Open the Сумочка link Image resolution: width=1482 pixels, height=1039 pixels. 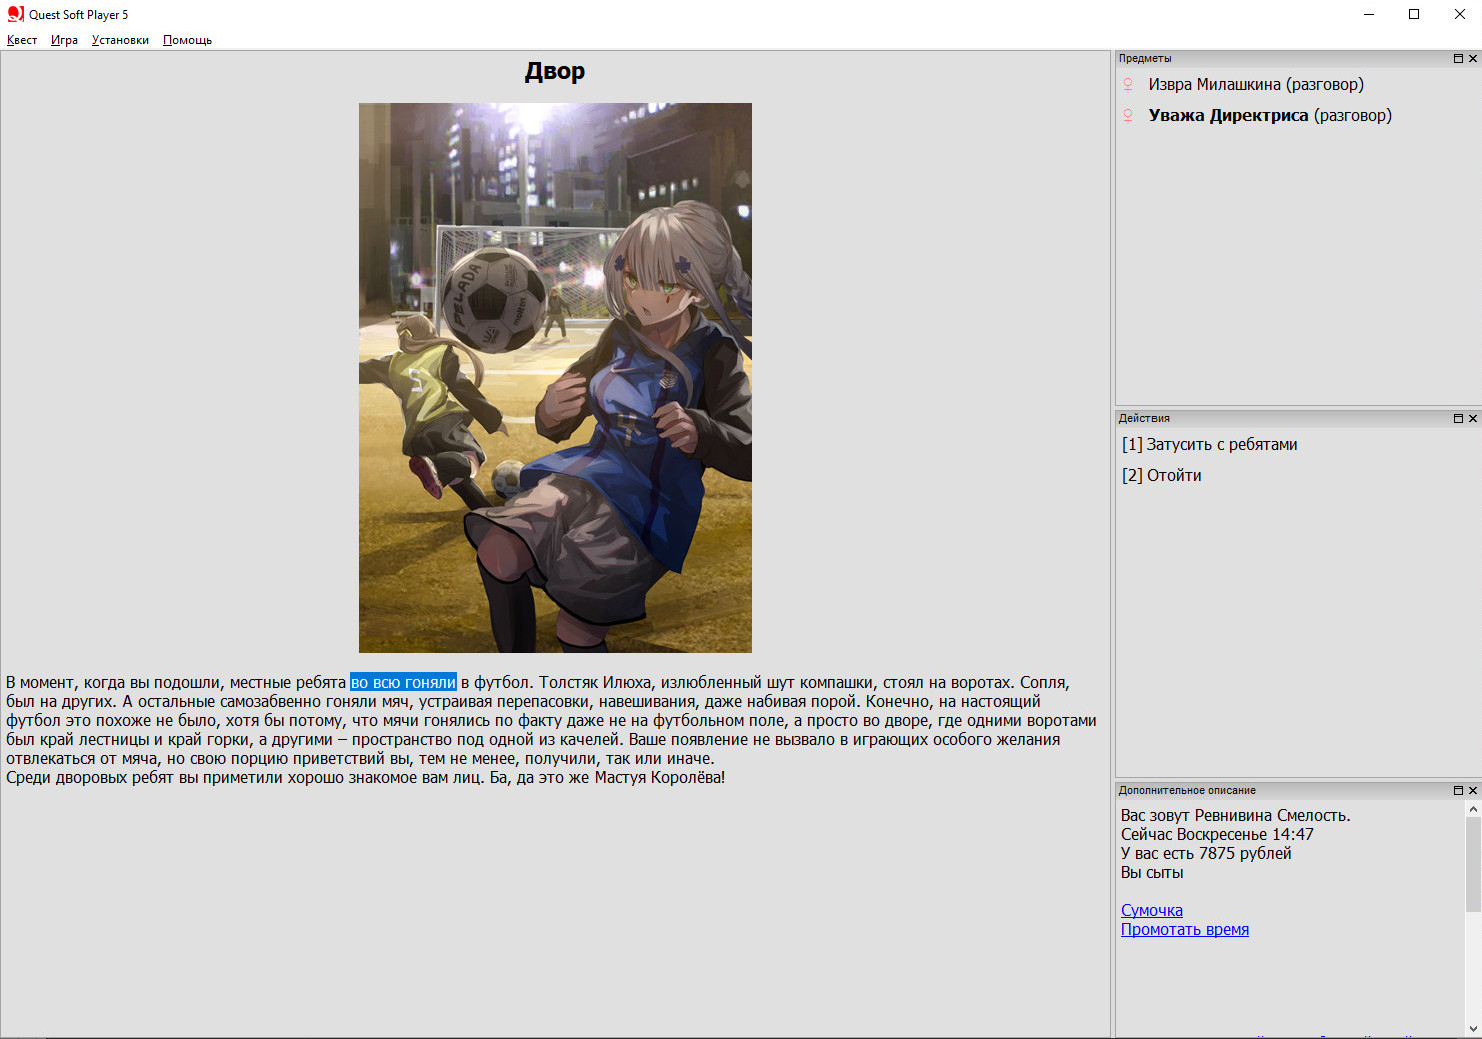point(1152,911)
